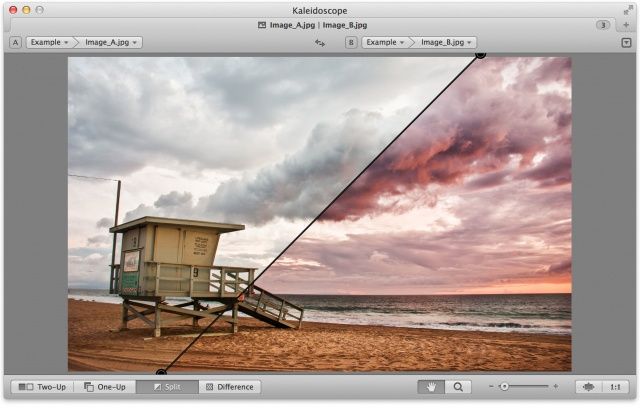
Task: Open the left Example folder dropdown
Action: pos(48,43)
